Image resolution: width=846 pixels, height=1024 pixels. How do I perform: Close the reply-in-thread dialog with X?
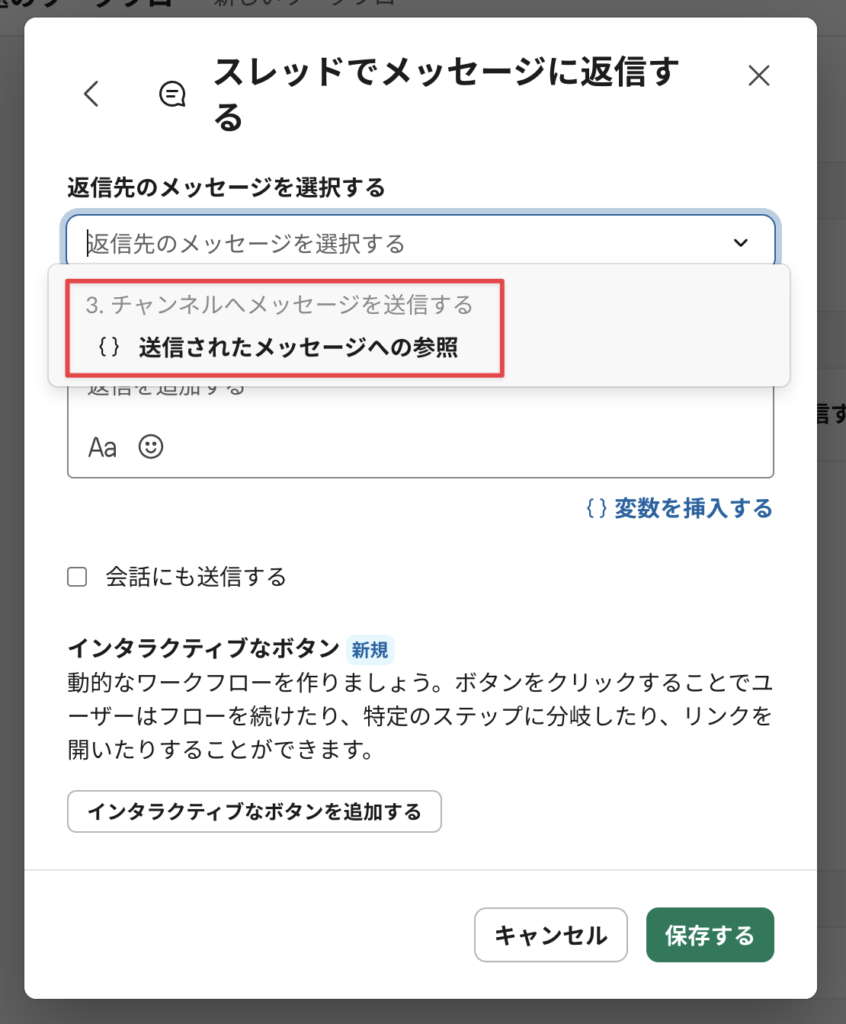[759, 75]
